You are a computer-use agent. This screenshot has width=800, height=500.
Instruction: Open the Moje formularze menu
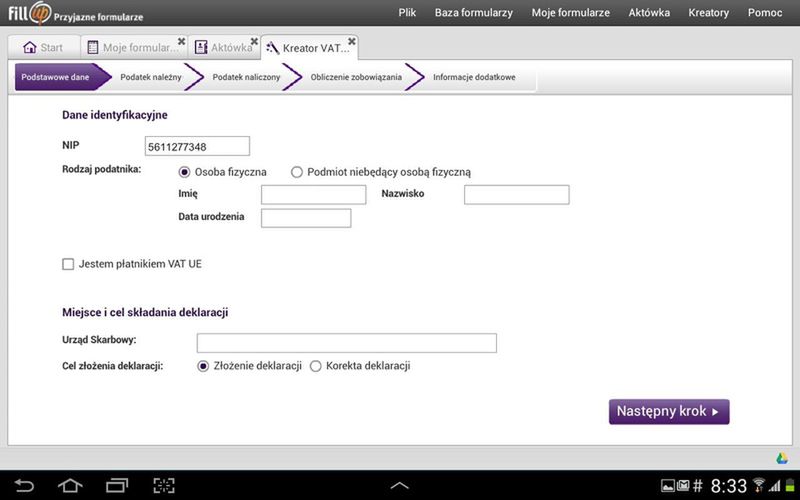570,13
